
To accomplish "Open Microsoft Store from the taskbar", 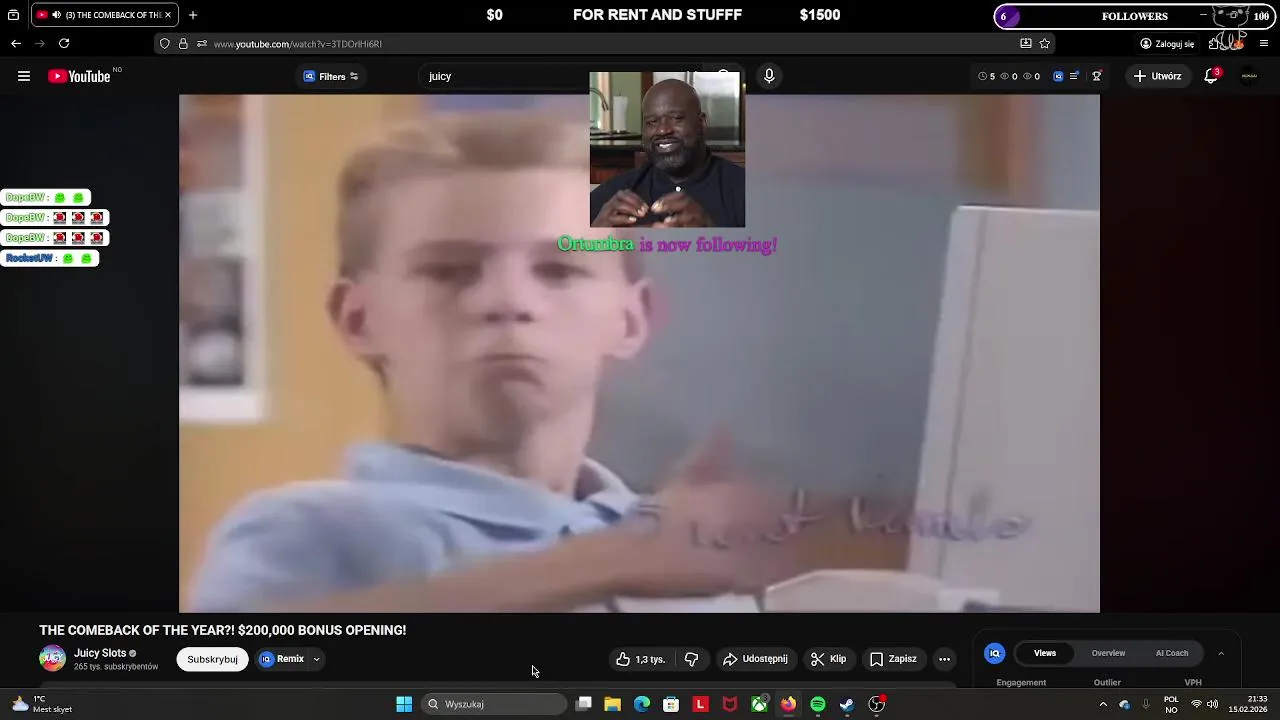I will [x=671, y=704].
